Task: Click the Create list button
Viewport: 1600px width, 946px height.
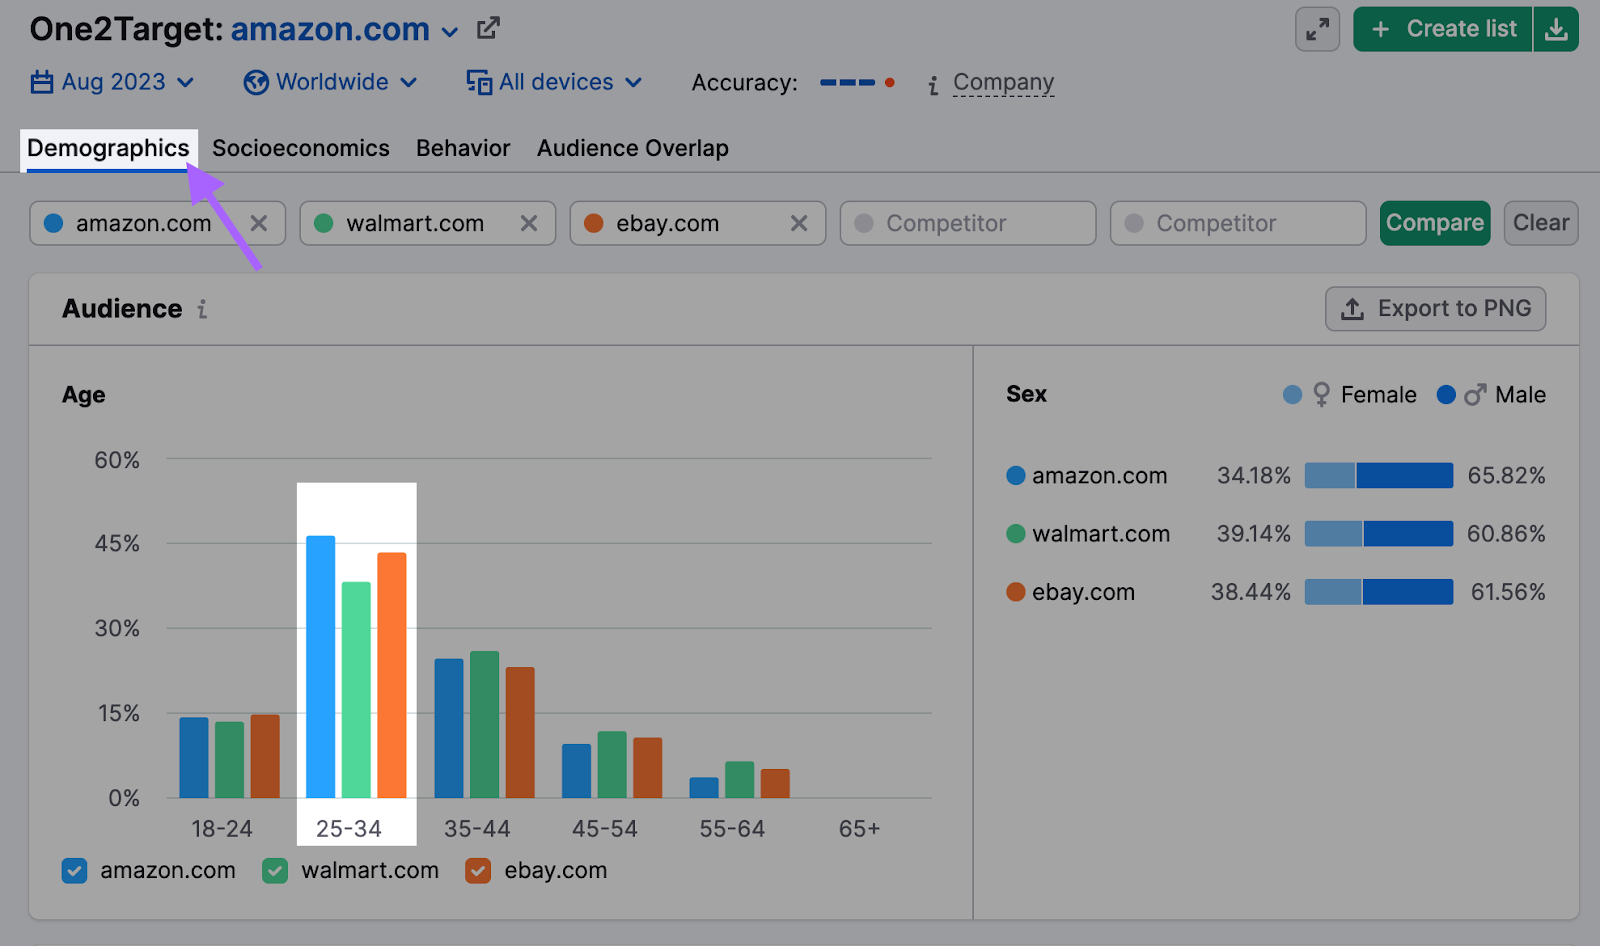Action: click(x=1443, y=30)
